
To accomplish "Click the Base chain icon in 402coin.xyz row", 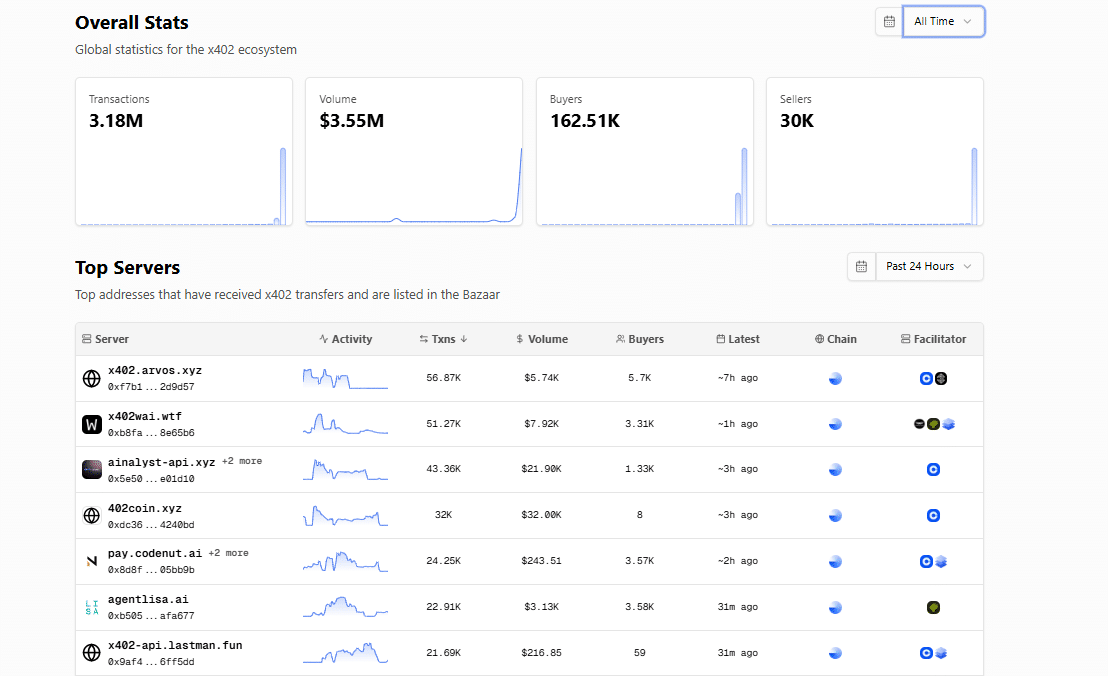I will tap(835, 516).
